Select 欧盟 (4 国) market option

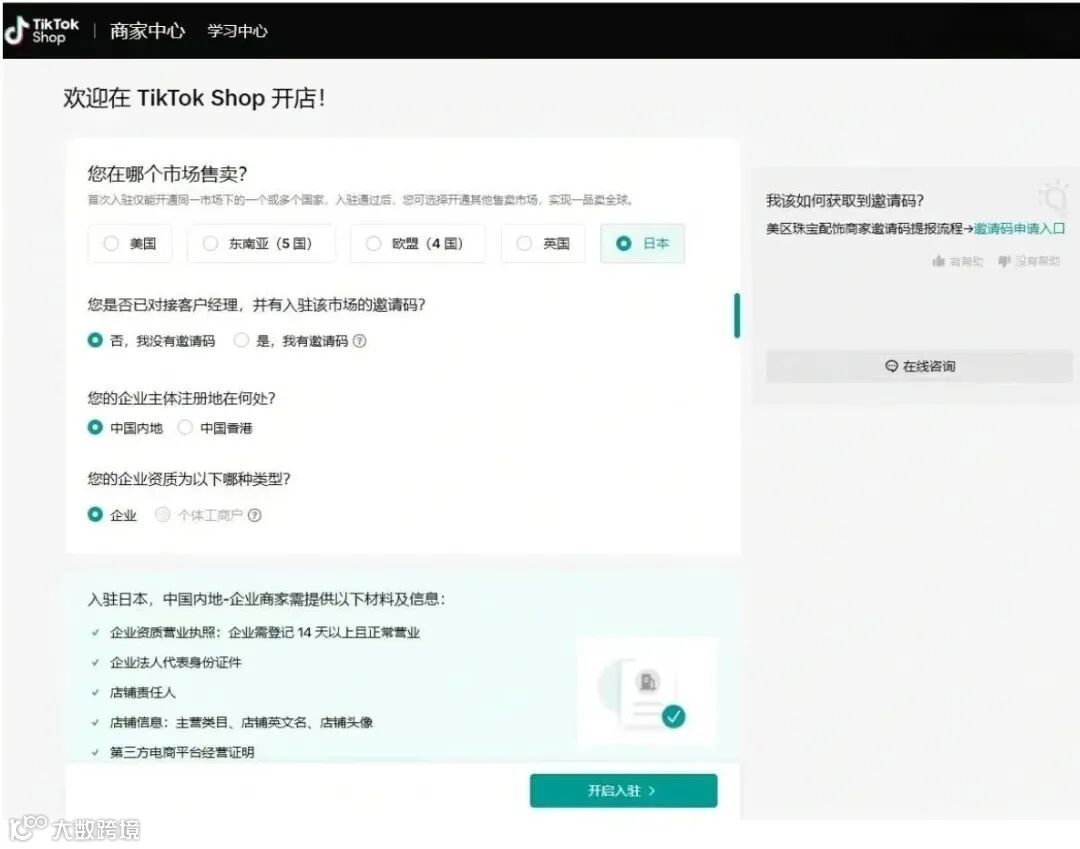417,243
